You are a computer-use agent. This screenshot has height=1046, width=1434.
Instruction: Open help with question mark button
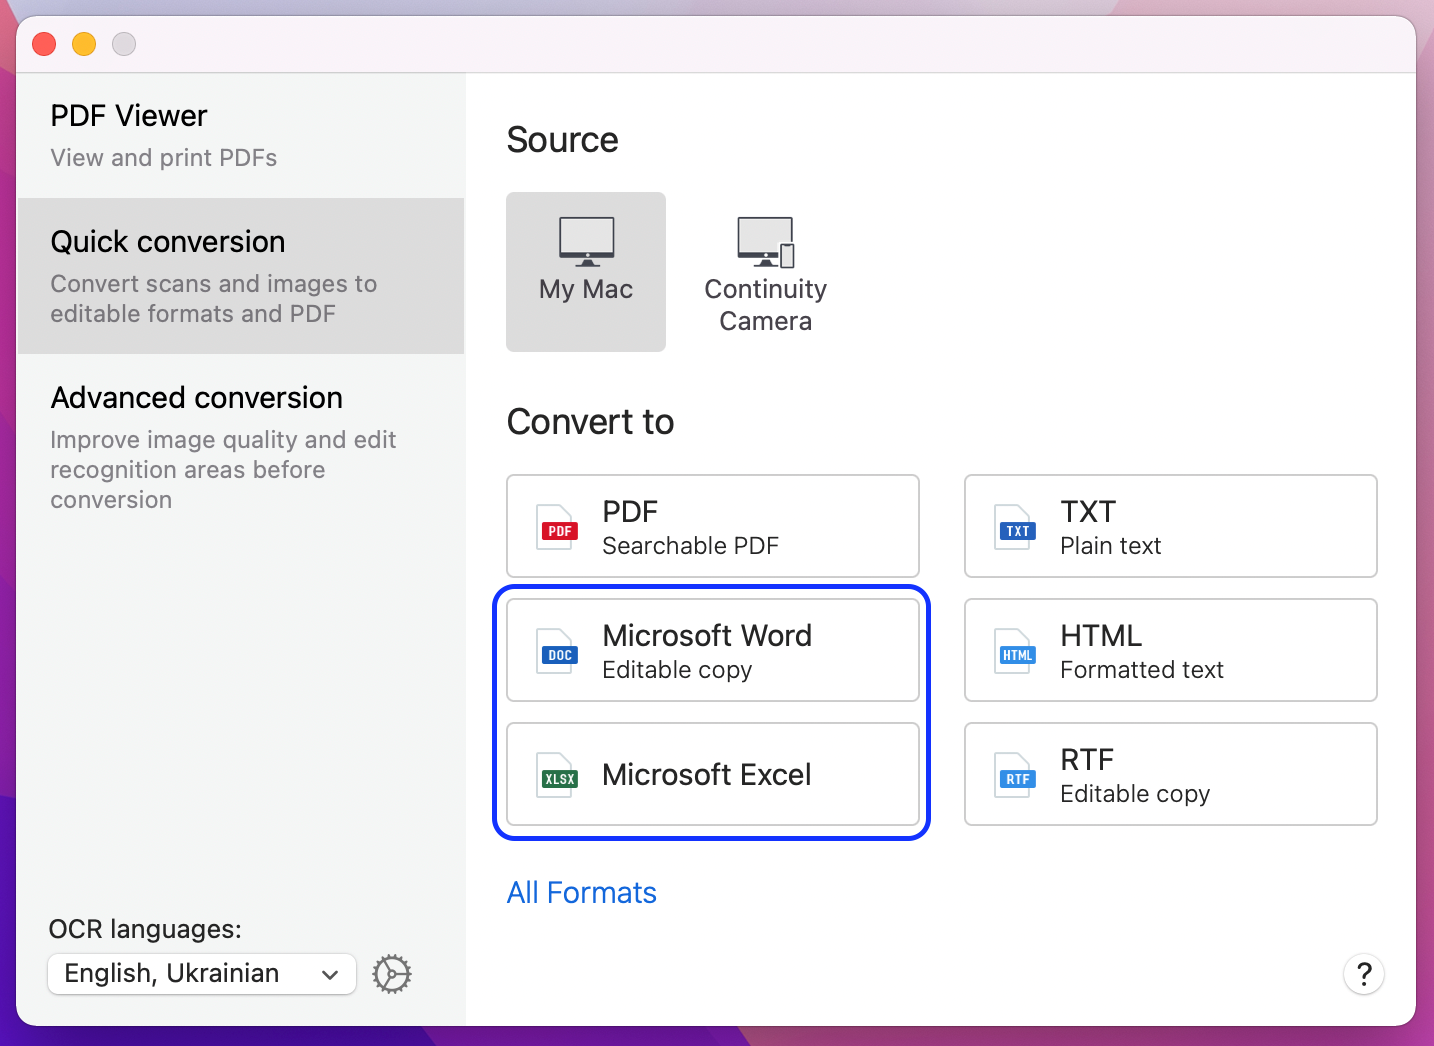click(1364, 974)
